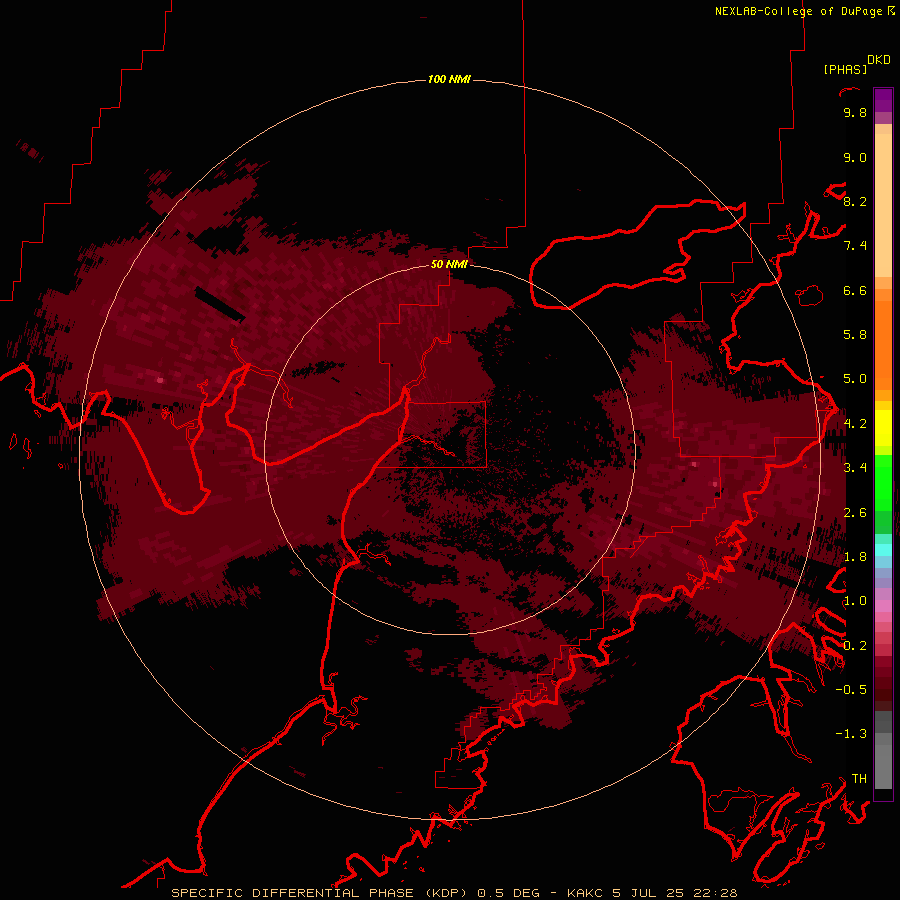
Task: Click the 22:28 timestamp in the caption
Action: 715,893
